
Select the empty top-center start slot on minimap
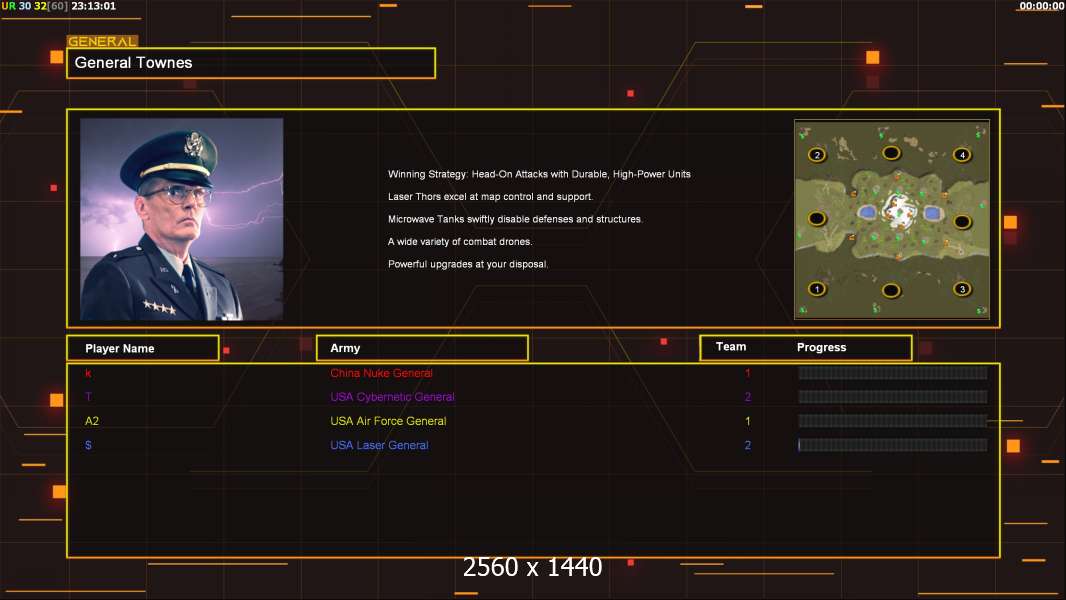pyautogui.click(x=891, y=153)
